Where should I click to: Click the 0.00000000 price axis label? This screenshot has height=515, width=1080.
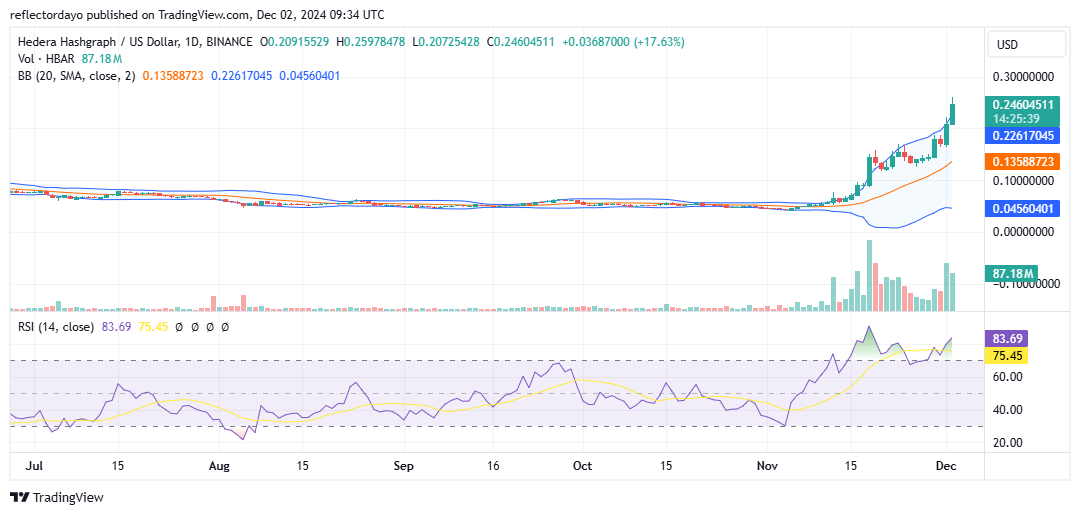coord(1022,232)
